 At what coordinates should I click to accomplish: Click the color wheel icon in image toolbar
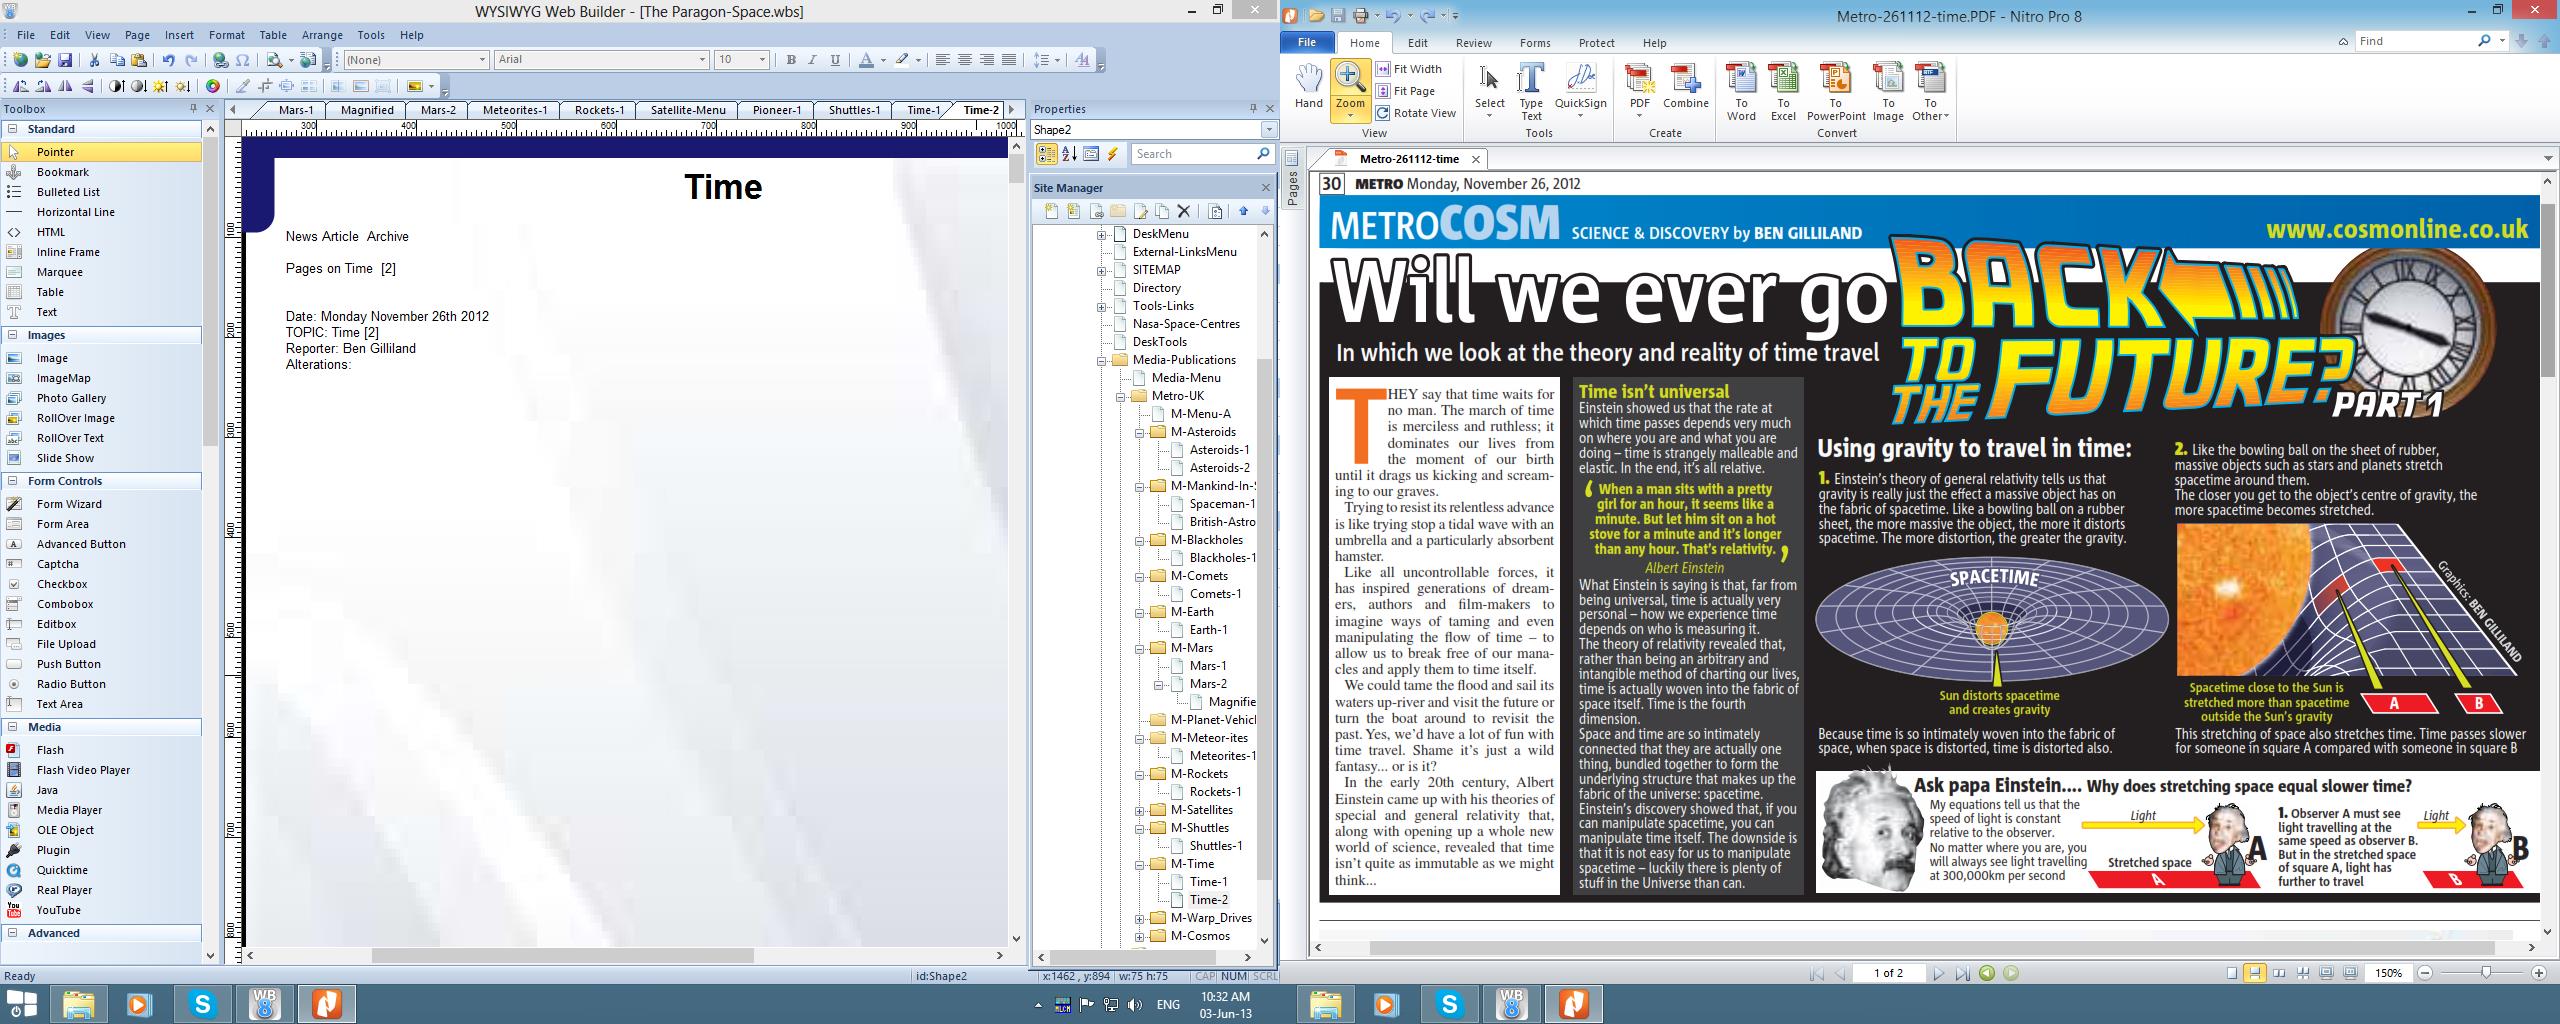pyautogui.click(x=213, y=86)
